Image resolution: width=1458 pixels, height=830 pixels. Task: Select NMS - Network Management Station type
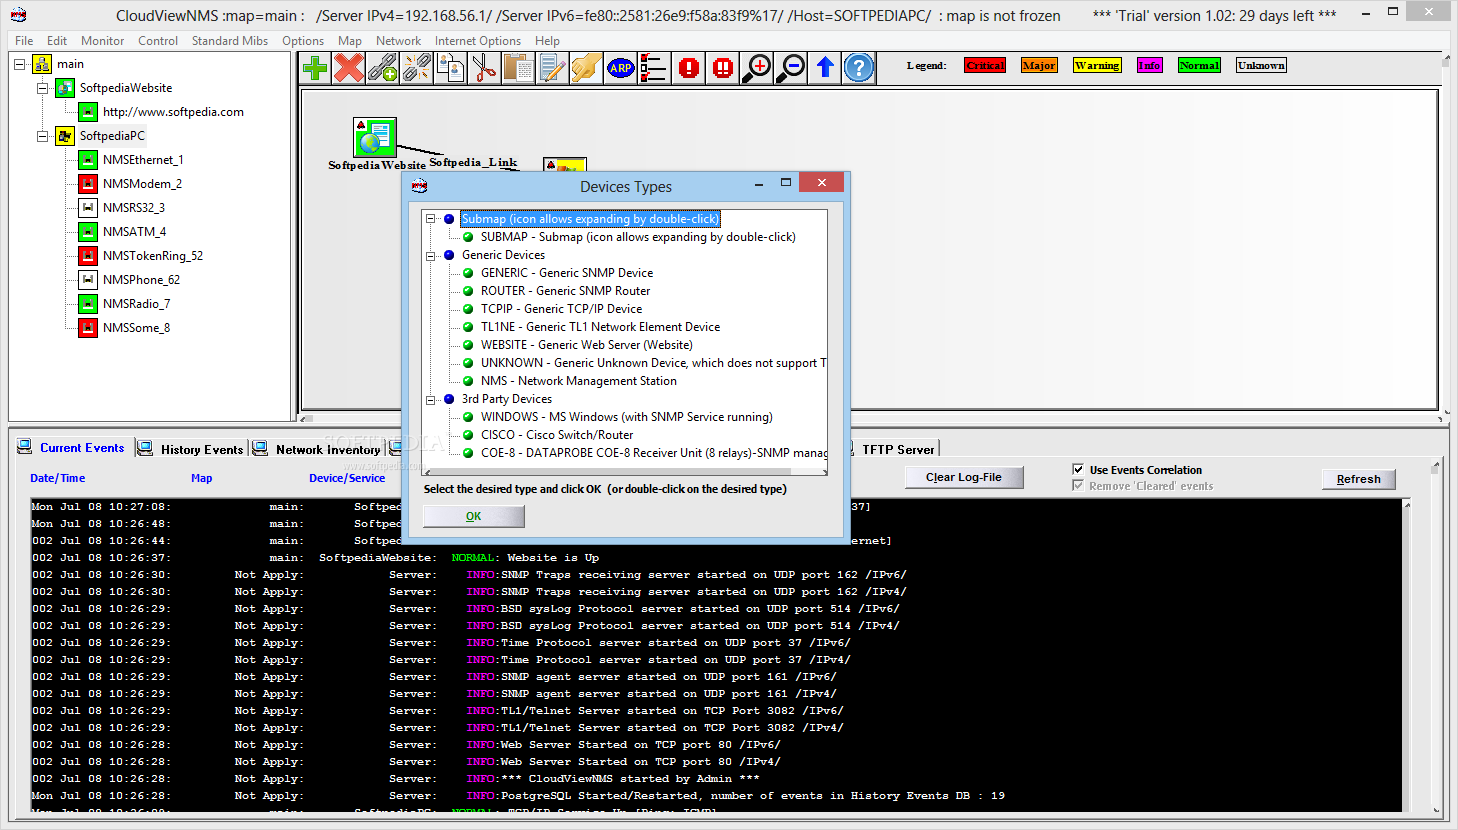pos(578,381)
